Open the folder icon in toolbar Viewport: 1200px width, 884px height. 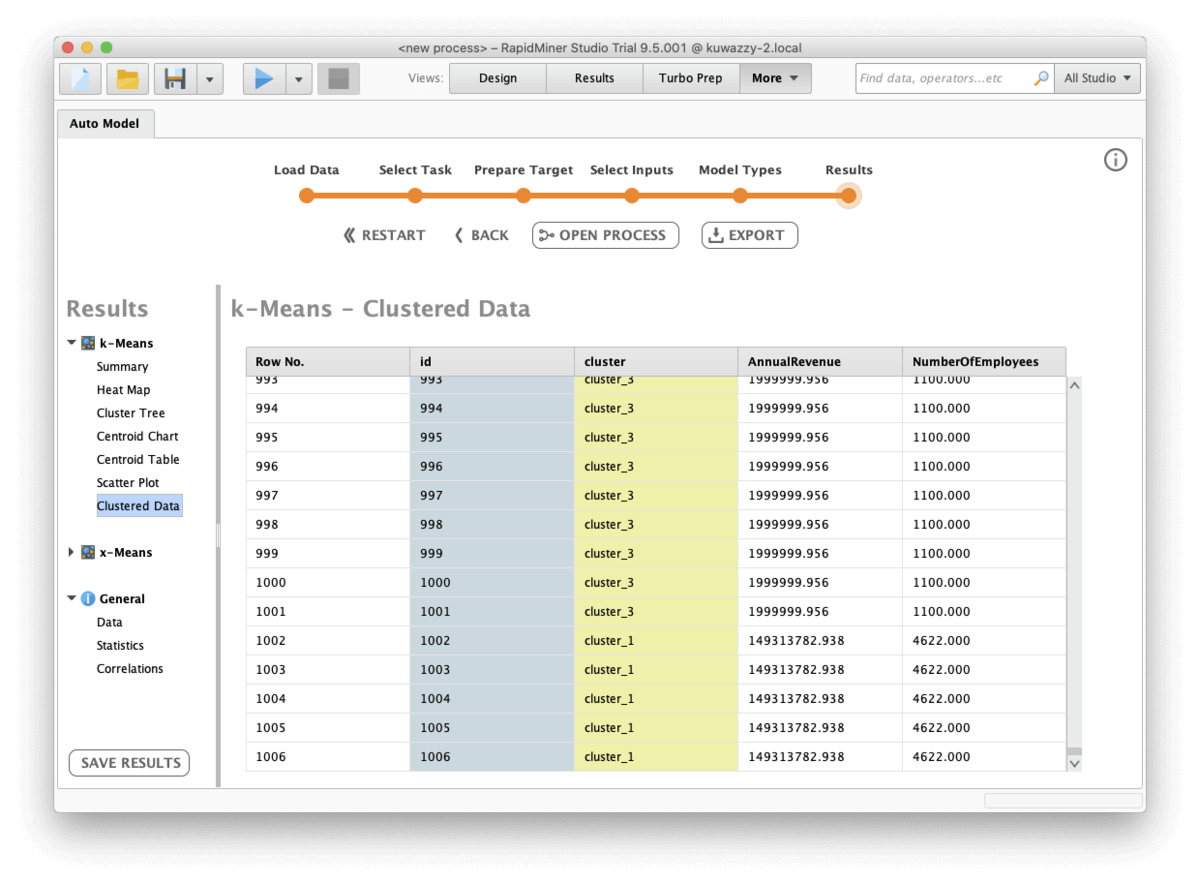pos(128,78)
